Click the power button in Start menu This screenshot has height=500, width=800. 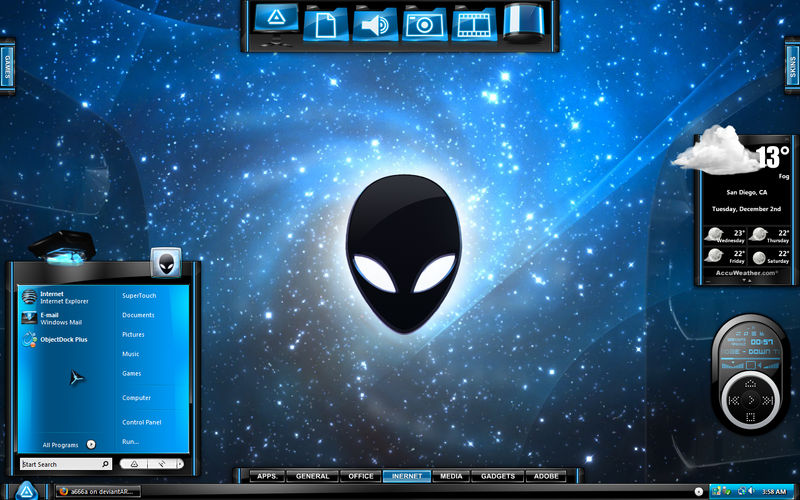point(134,464)
